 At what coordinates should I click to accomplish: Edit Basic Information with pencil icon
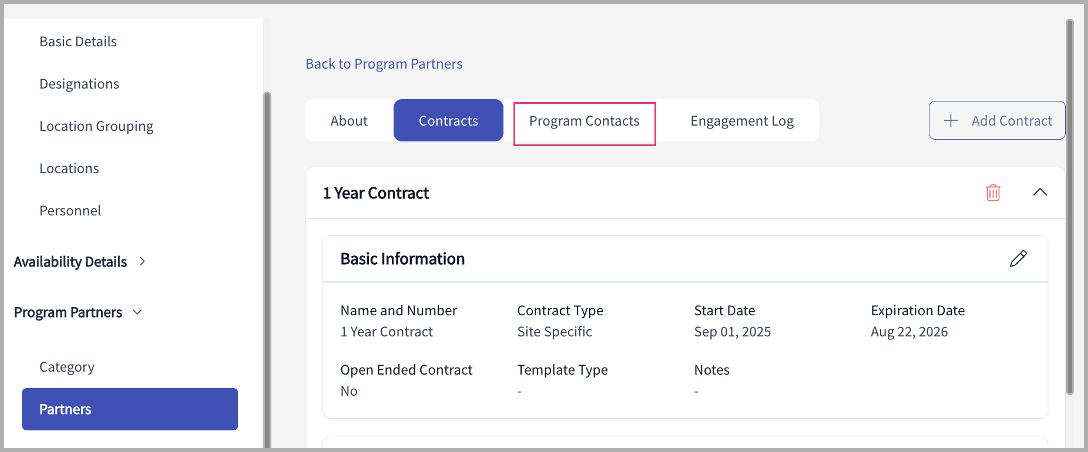[x=1018, y=259]
